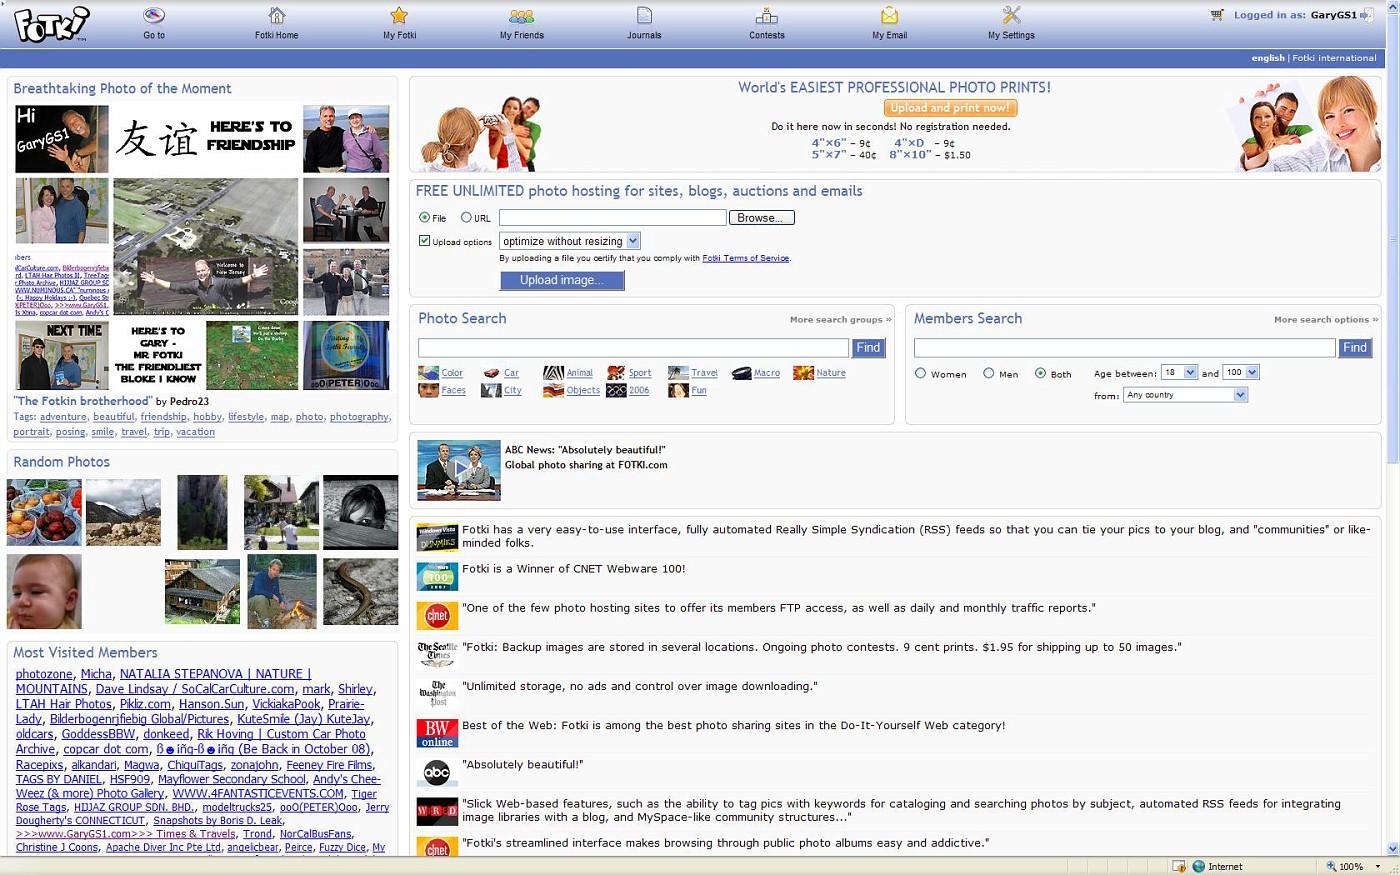
Task: Click the GaryGS1 logged-in username
Action: click(x=1334, y=15)
